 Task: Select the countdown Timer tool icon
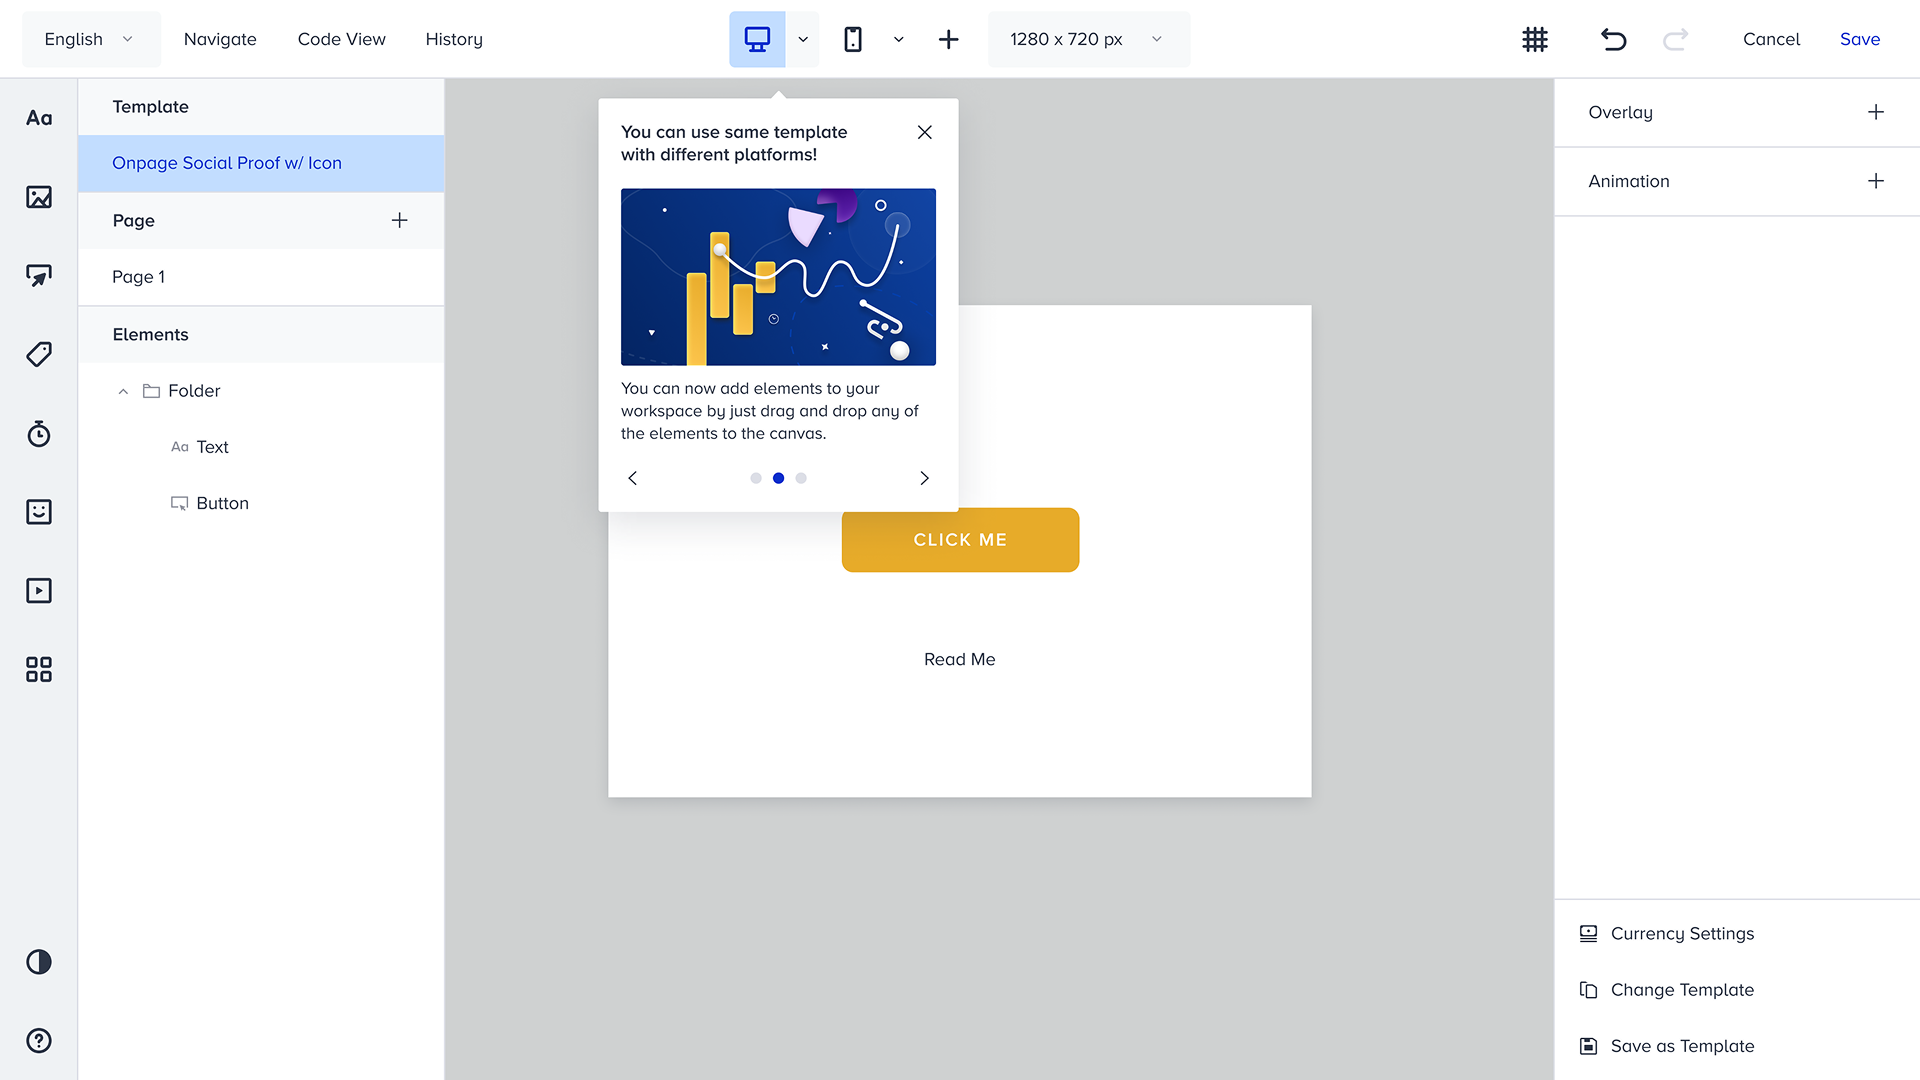39,433
